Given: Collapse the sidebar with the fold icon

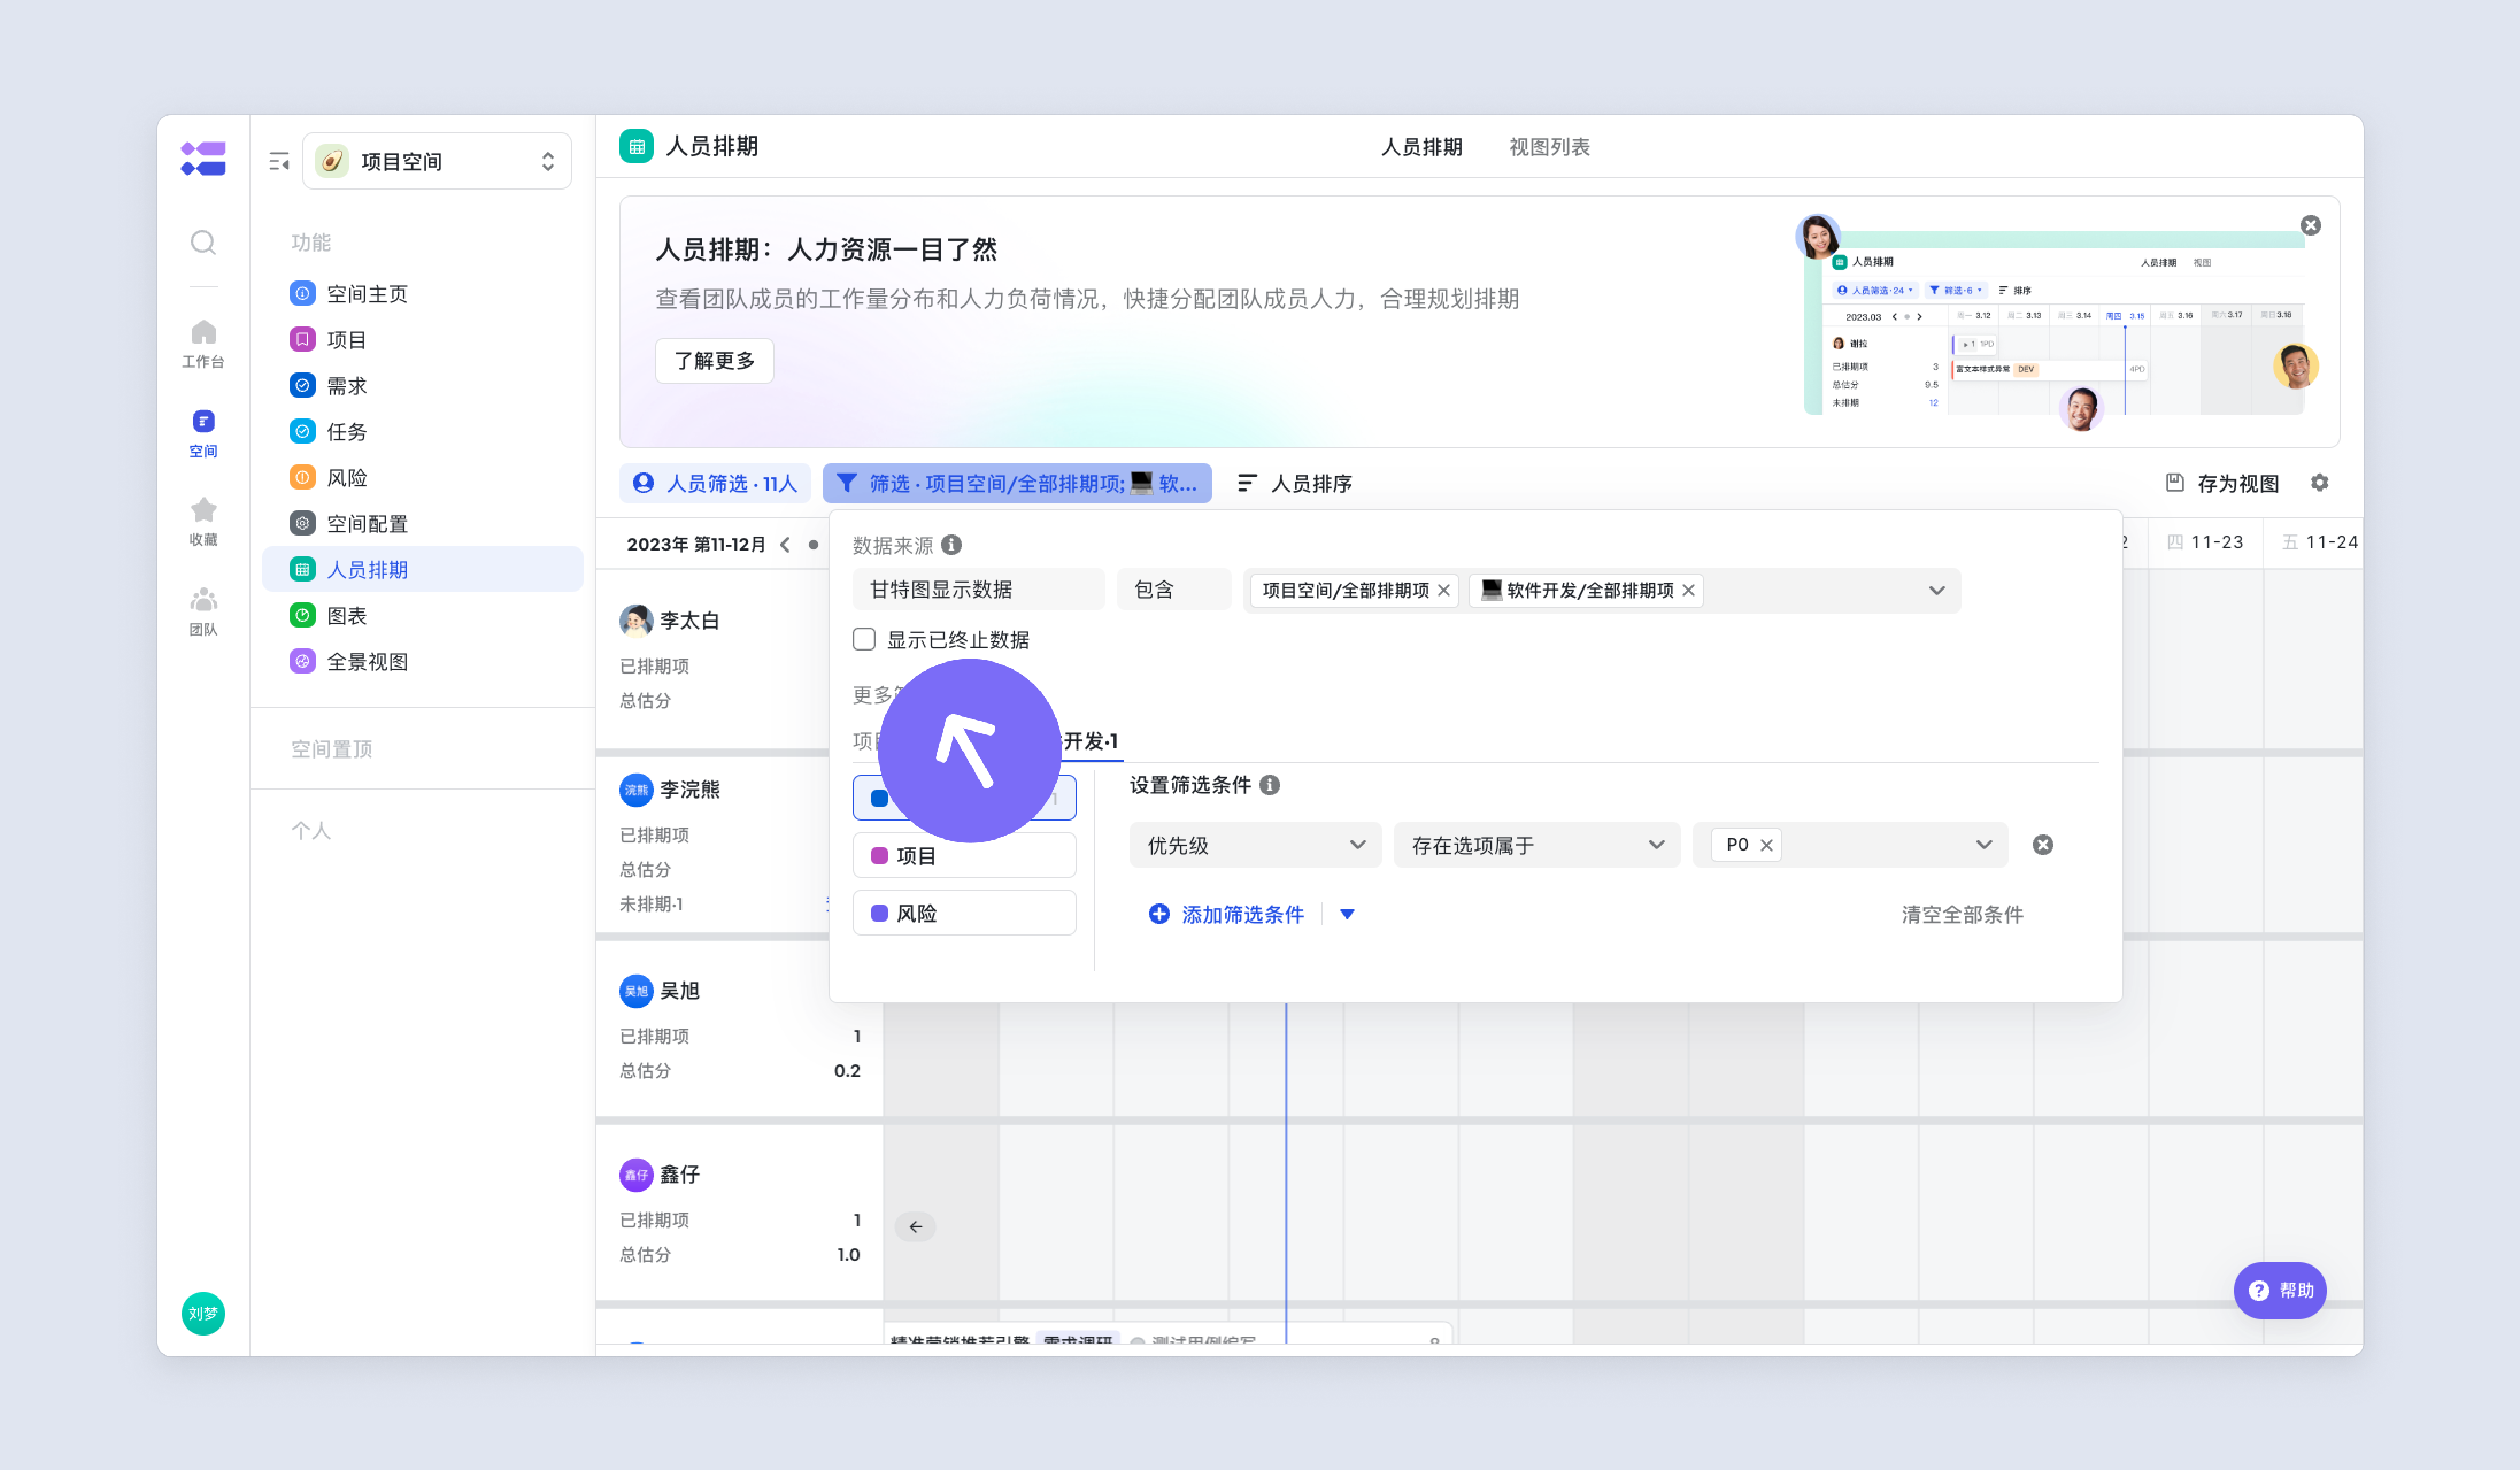Looking at the screenshot, I should (279, 161).
